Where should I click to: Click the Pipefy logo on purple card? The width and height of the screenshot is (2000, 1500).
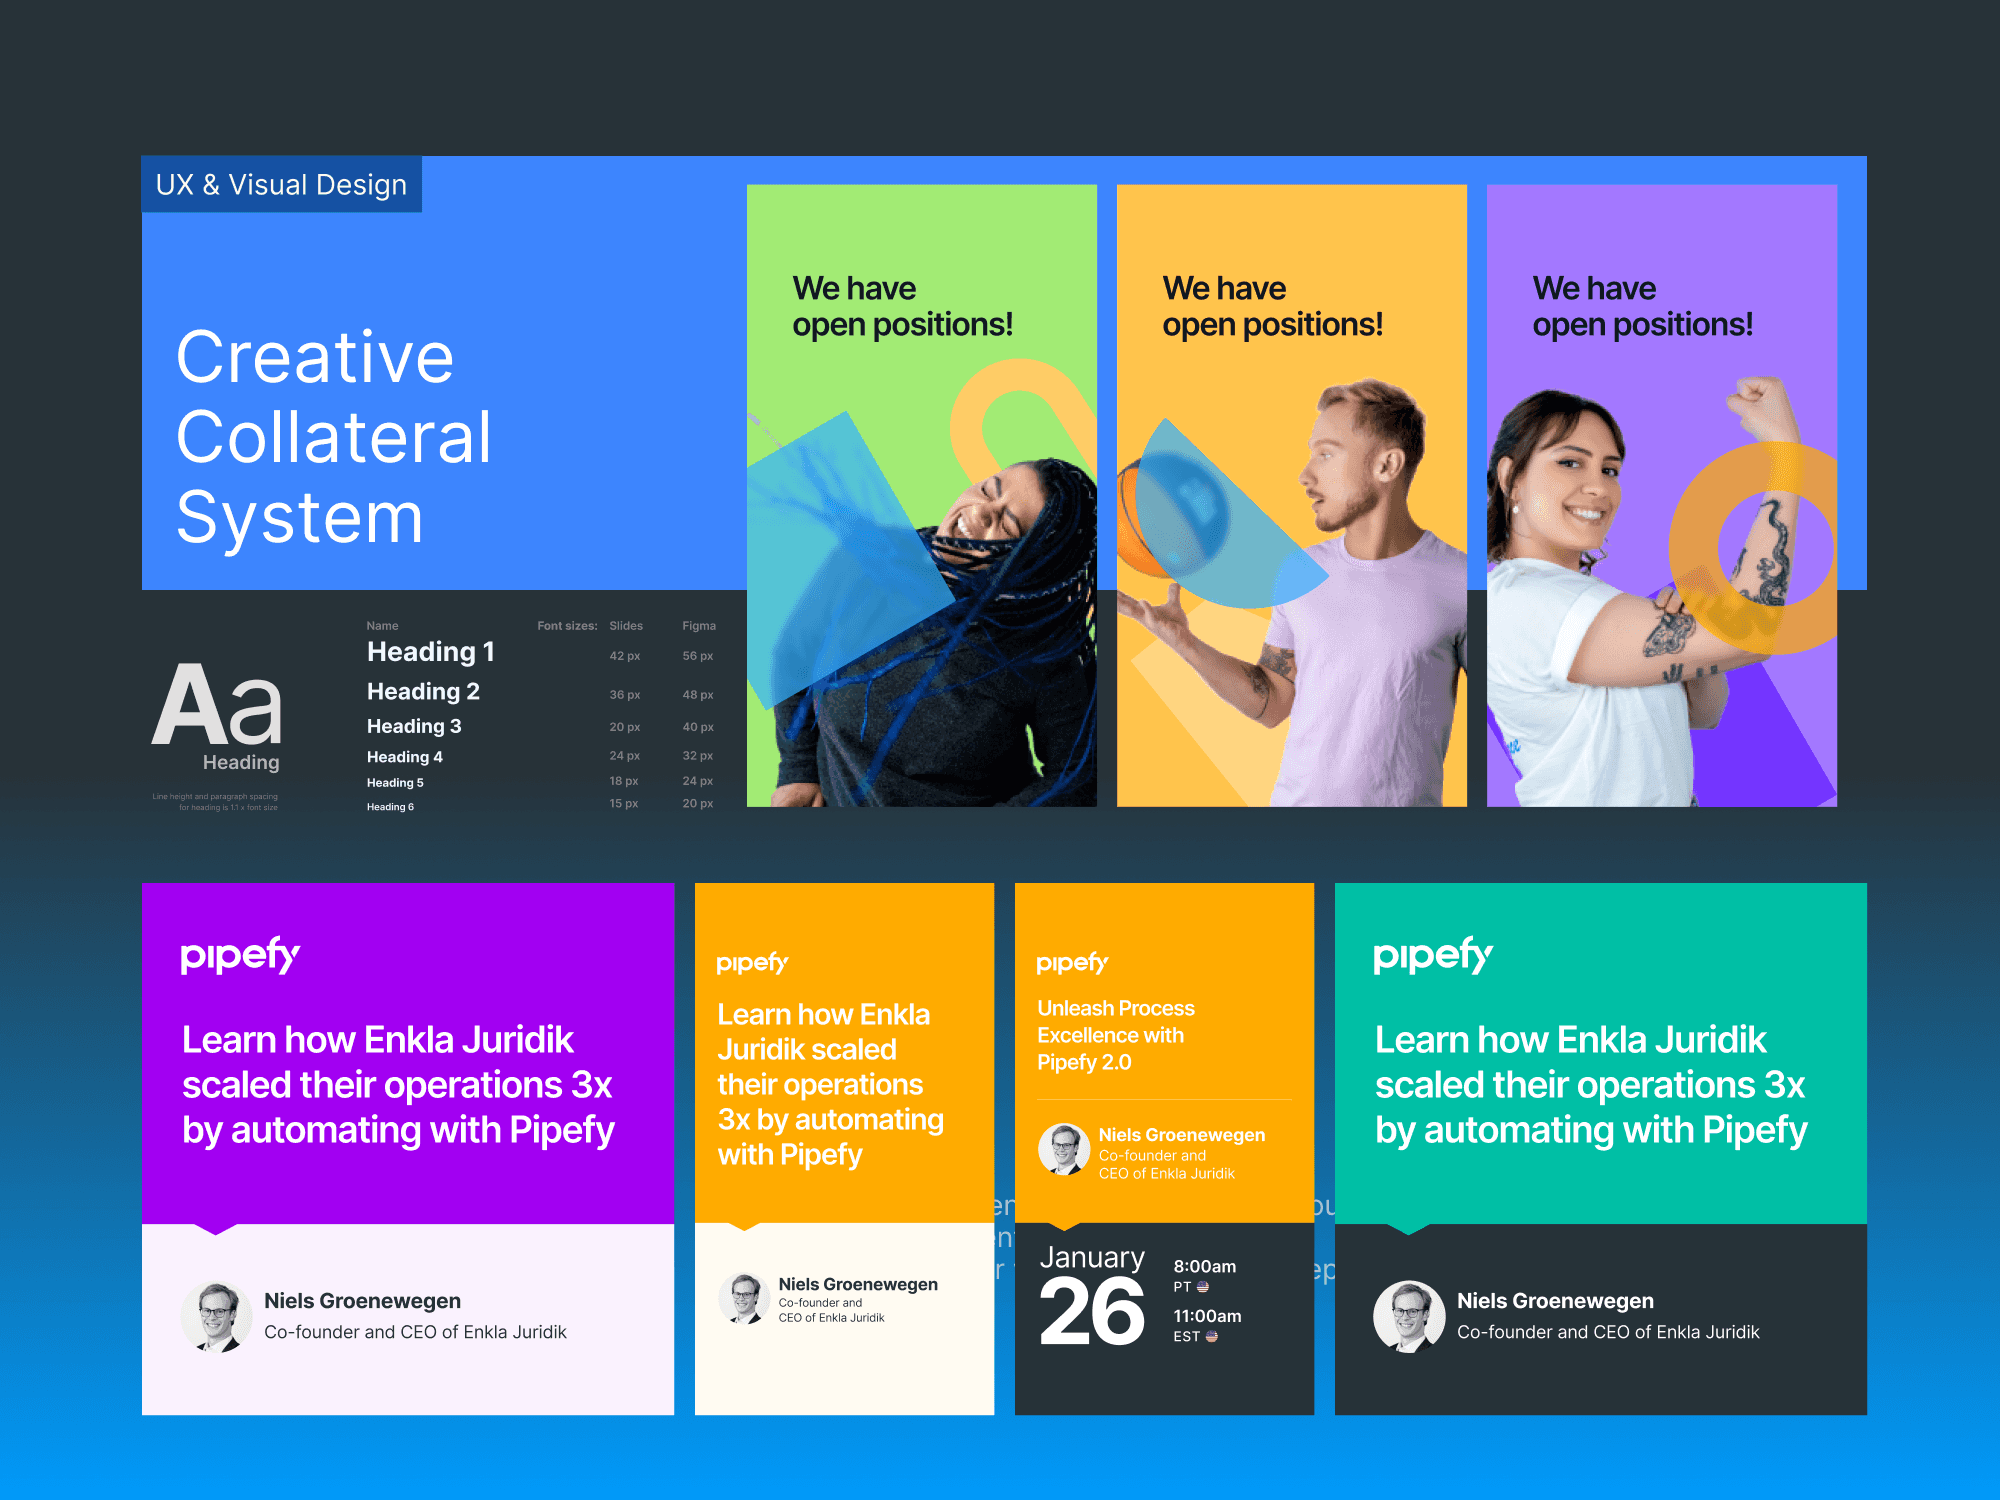[240, 955]
